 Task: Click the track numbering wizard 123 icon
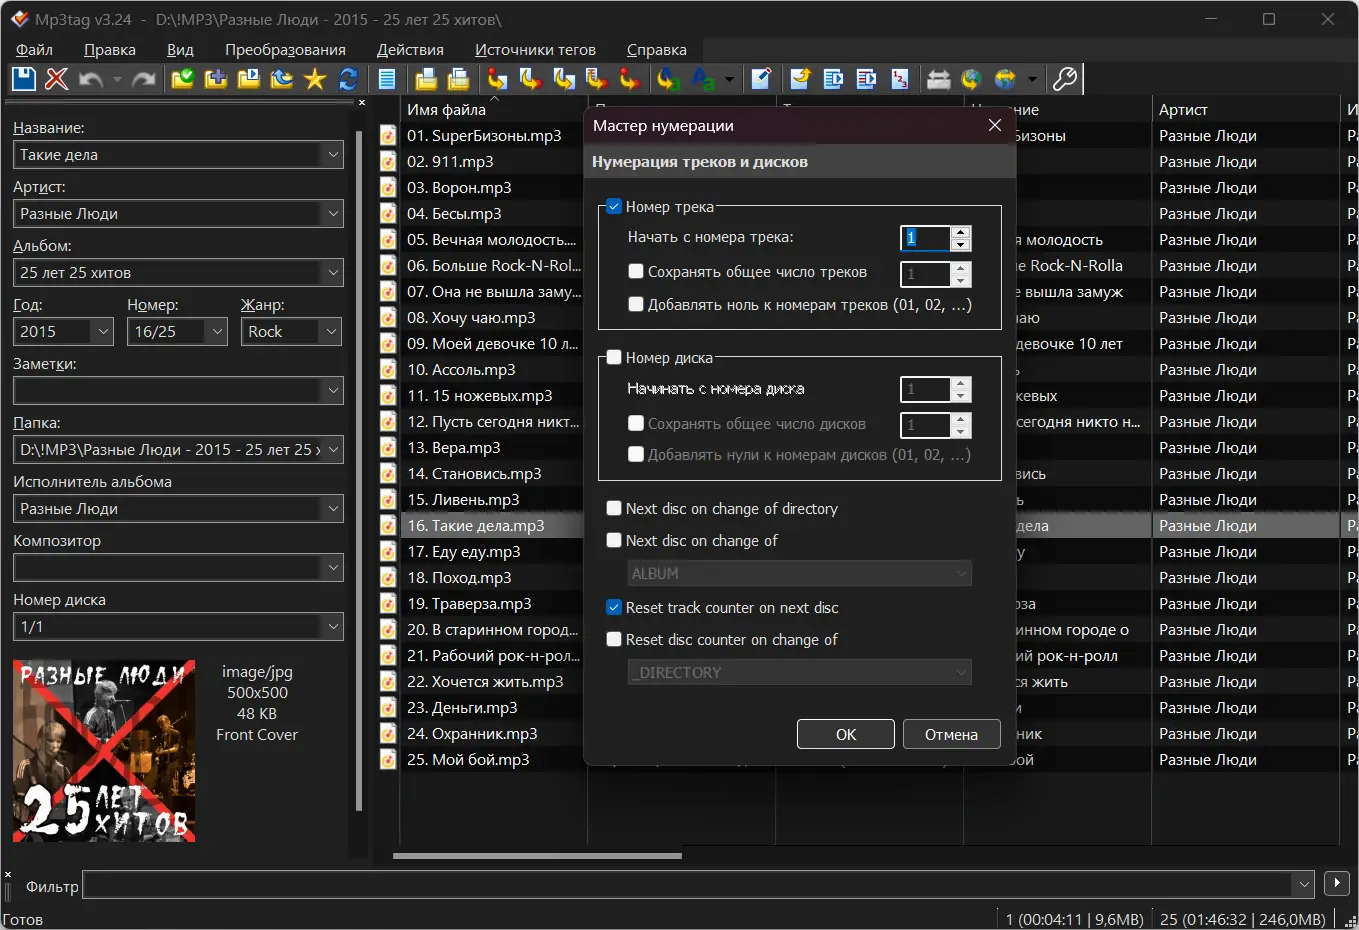coord(901,79)
